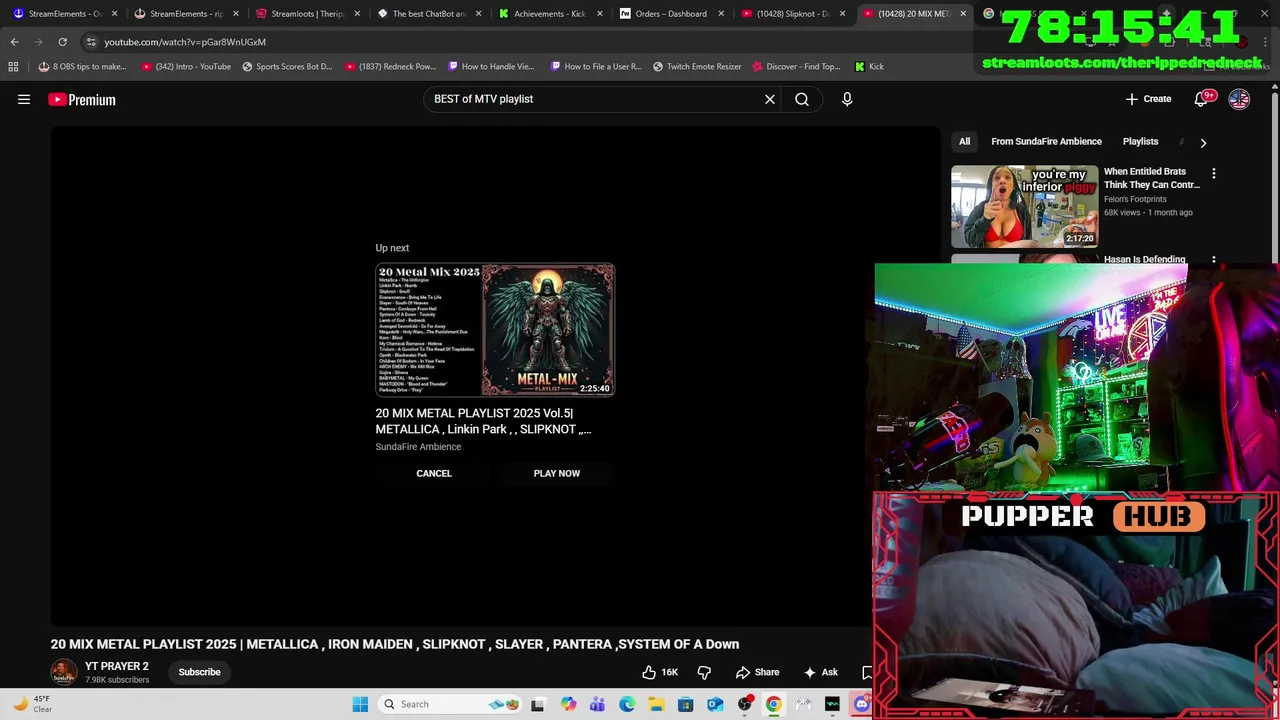Select the All filter chip

click(x=964, y=141)
